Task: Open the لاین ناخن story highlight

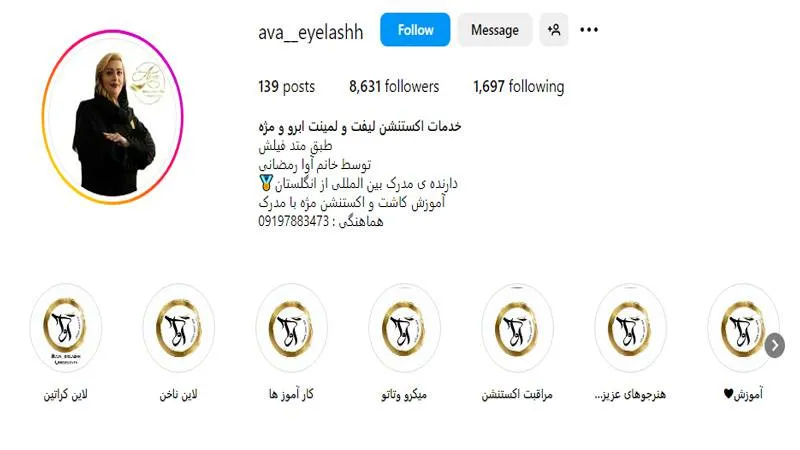Action: click(179, 328)
